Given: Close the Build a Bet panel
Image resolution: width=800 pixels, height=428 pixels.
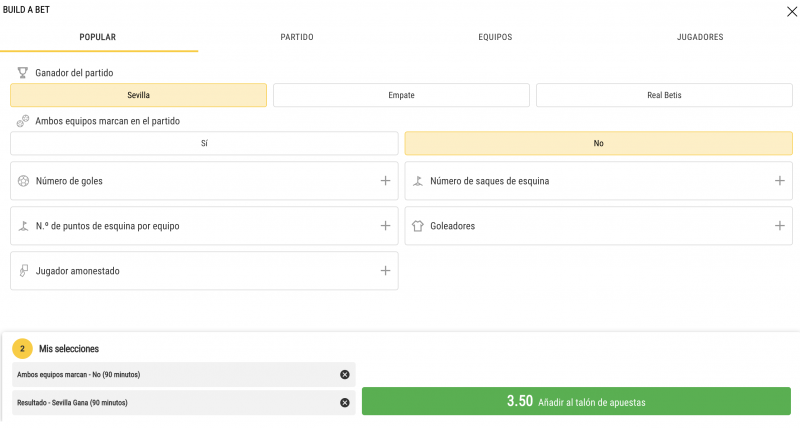Looking at the screenshot, I should point(792,11).
